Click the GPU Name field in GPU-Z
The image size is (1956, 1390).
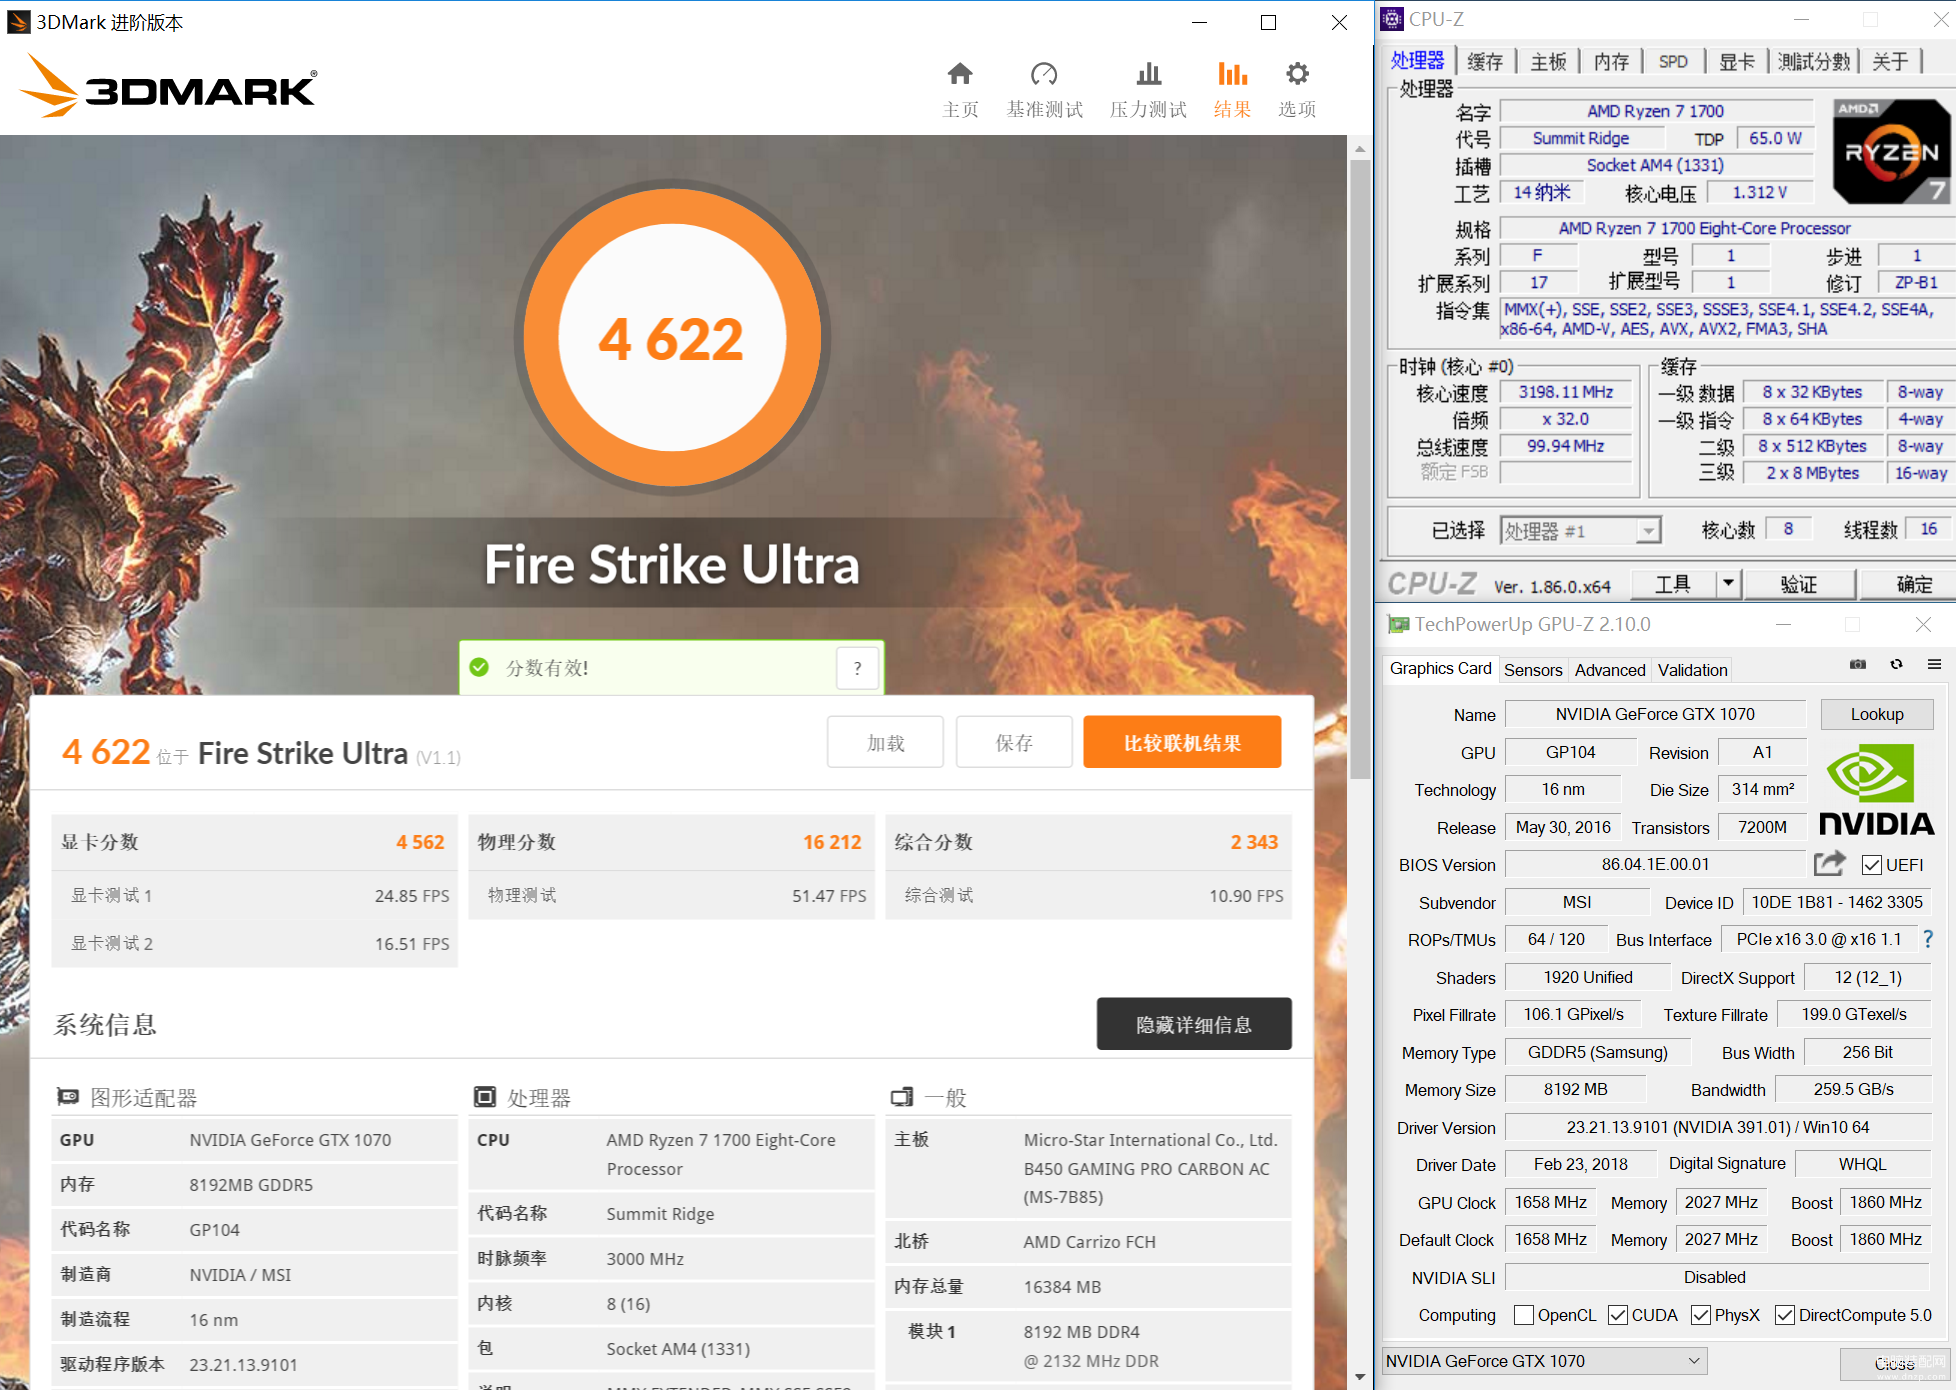coord(1655,714)
